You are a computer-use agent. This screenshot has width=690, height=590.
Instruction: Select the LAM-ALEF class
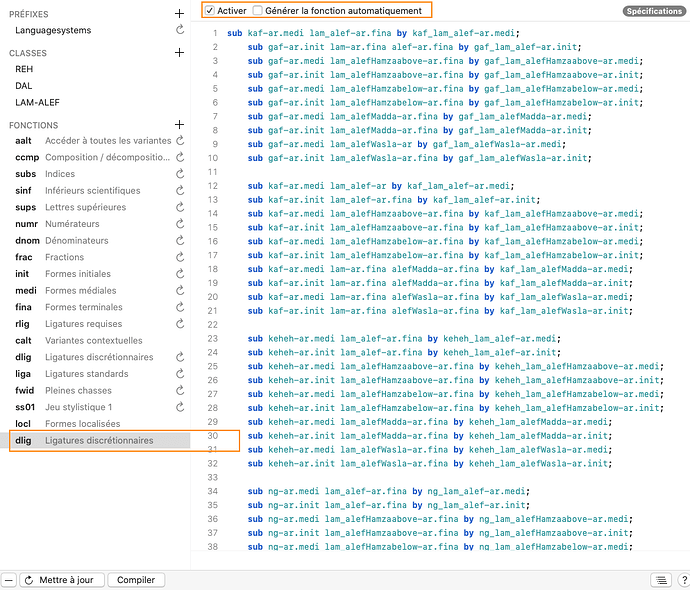(x=37, y=103)
